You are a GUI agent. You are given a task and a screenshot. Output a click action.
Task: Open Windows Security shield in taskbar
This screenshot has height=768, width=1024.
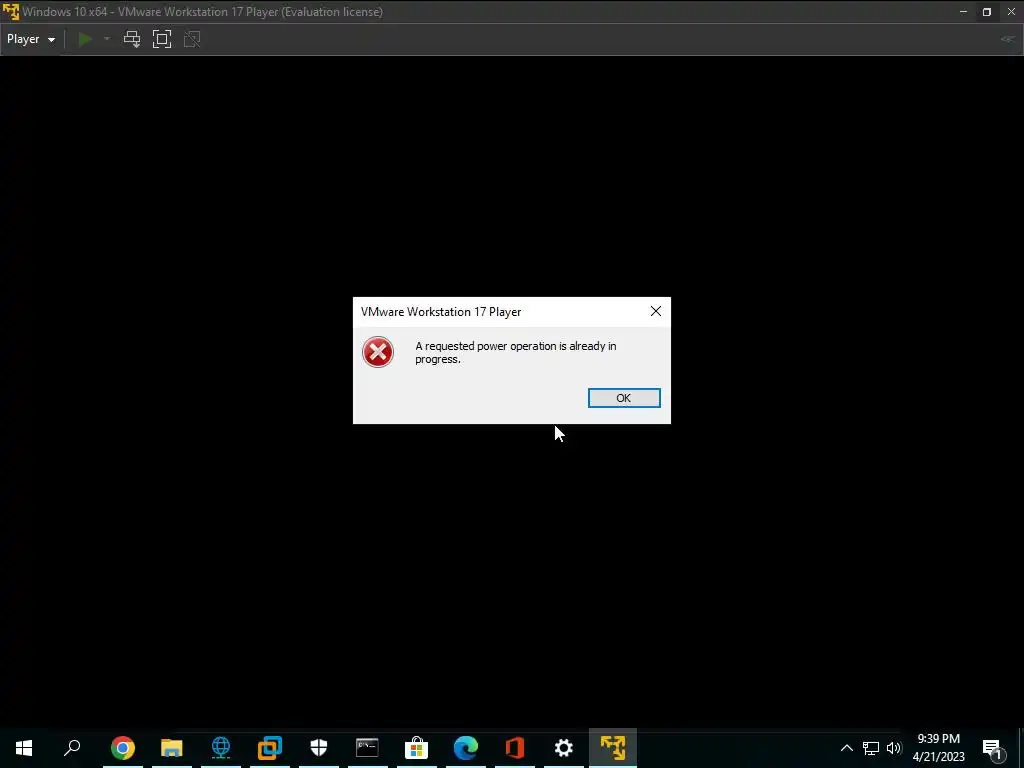point(319,748)
